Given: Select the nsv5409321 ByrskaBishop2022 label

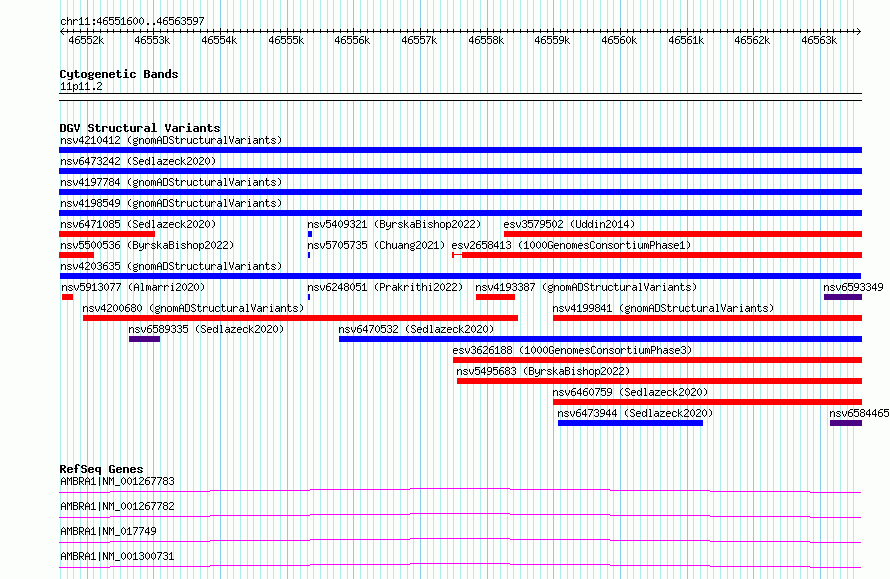Looking at the screenshot, I should (394, 224).
